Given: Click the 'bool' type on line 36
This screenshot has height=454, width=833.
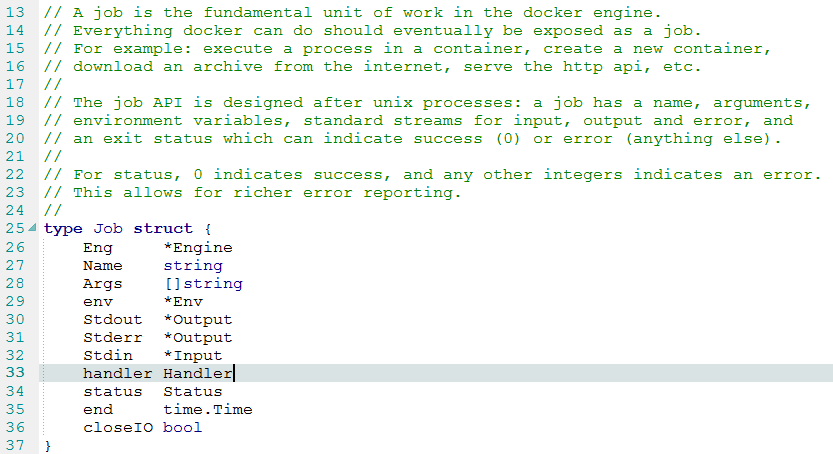Looking at the screenshot, I should click(183, 427).
